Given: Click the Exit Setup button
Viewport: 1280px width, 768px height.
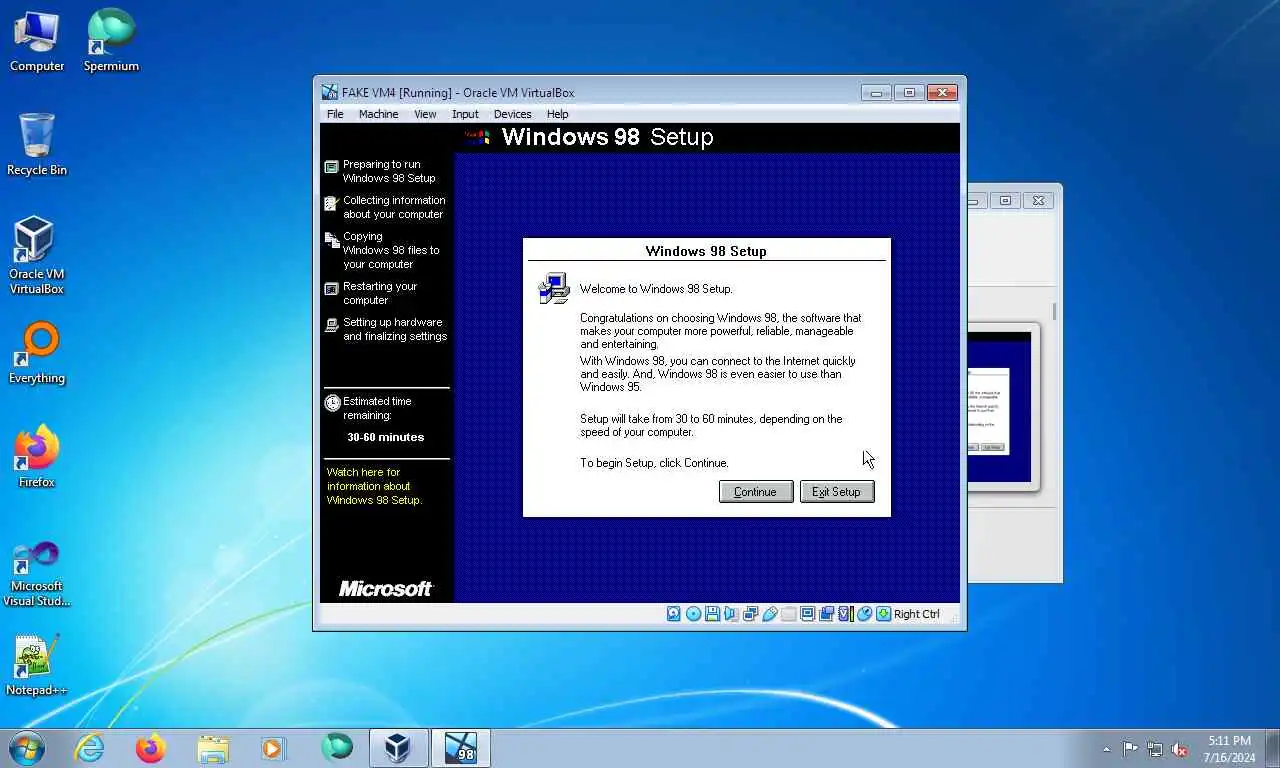Looking at the screenshot, I should (837, 492).
